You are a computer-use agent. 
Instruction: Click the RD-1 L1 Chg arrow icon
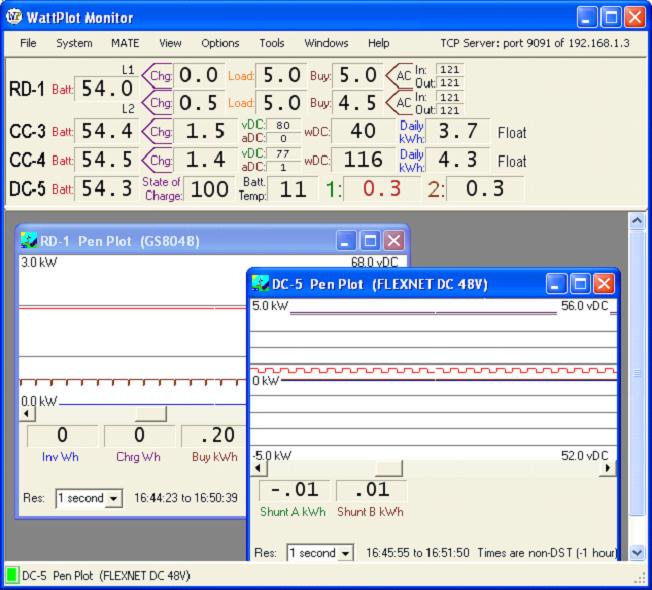click(156, 76)
